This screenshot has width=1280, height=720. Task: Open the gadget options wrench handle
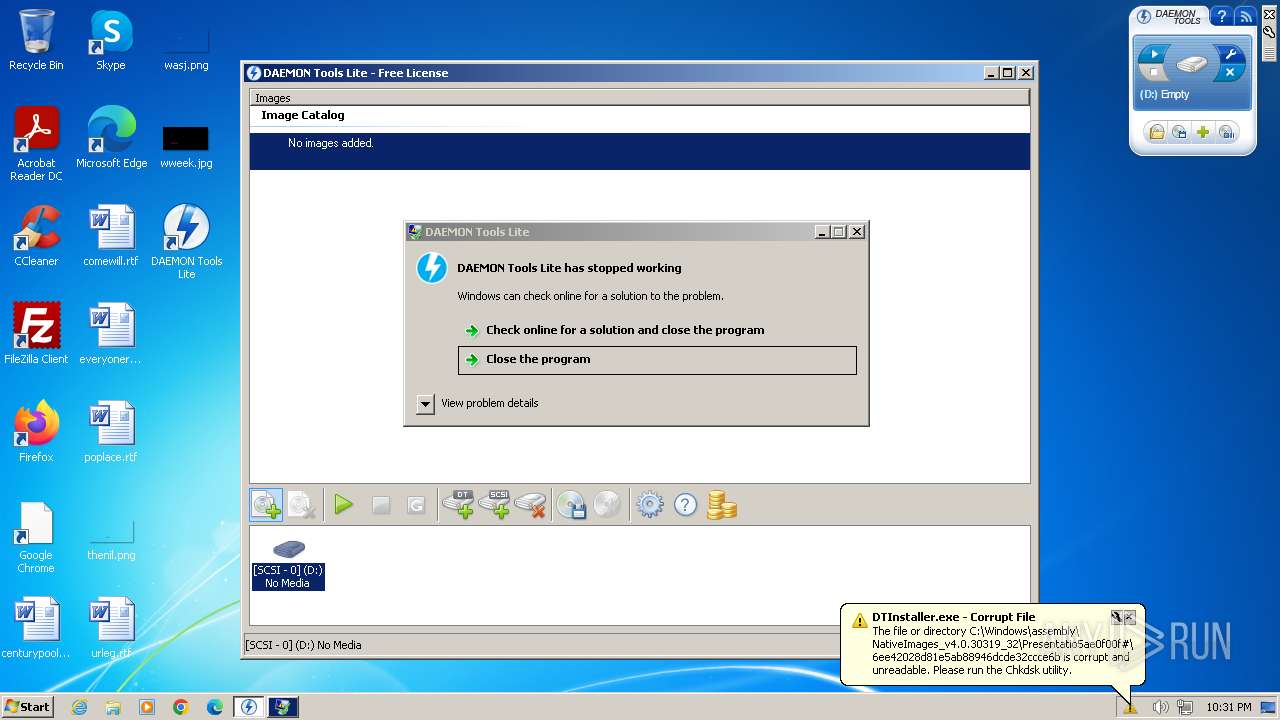[x=1270, y=31]
